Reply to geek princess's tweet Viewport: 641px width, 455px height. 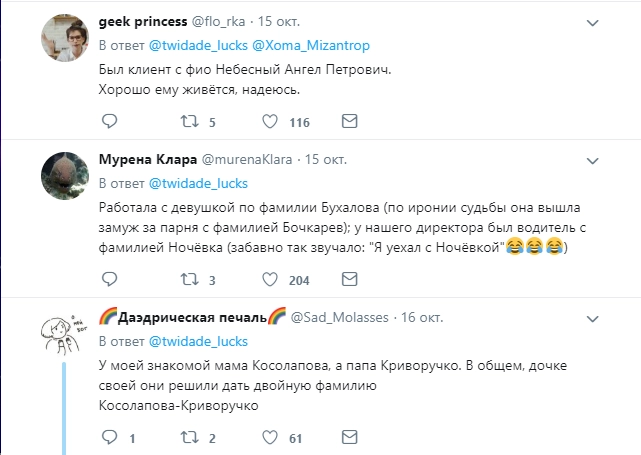pyautogui.click(x=110, y=122)
